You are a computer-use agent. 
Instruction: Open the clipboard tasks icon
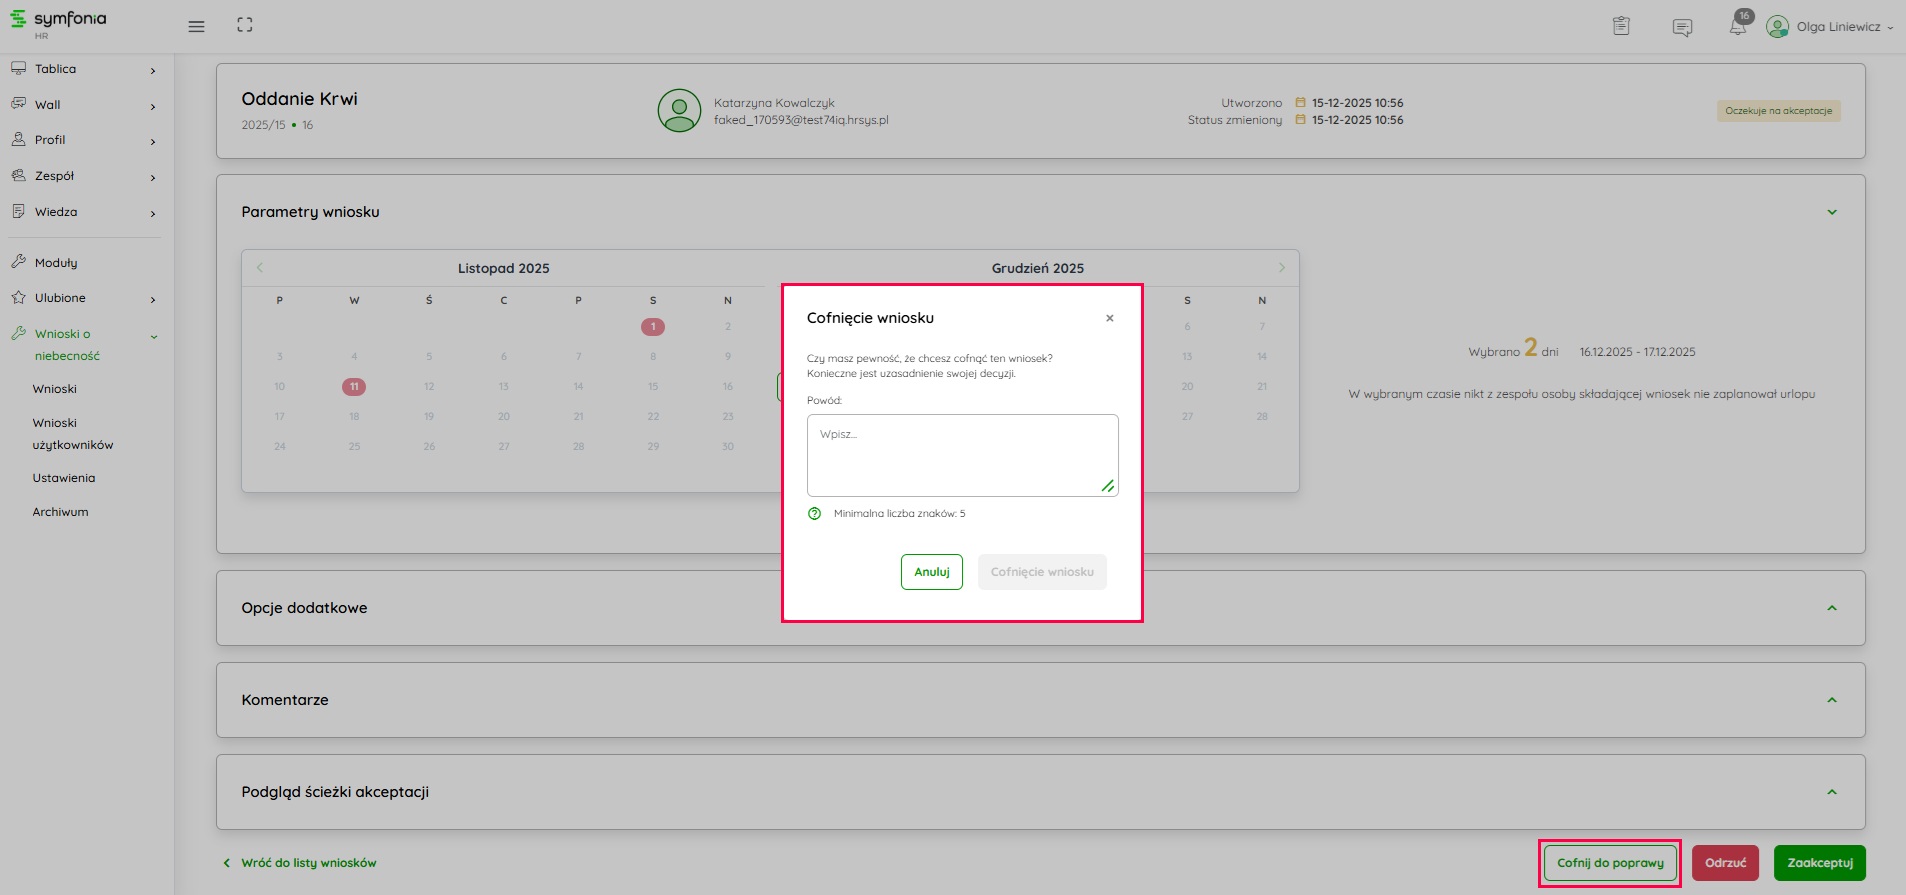click(x=1621, y=27)
